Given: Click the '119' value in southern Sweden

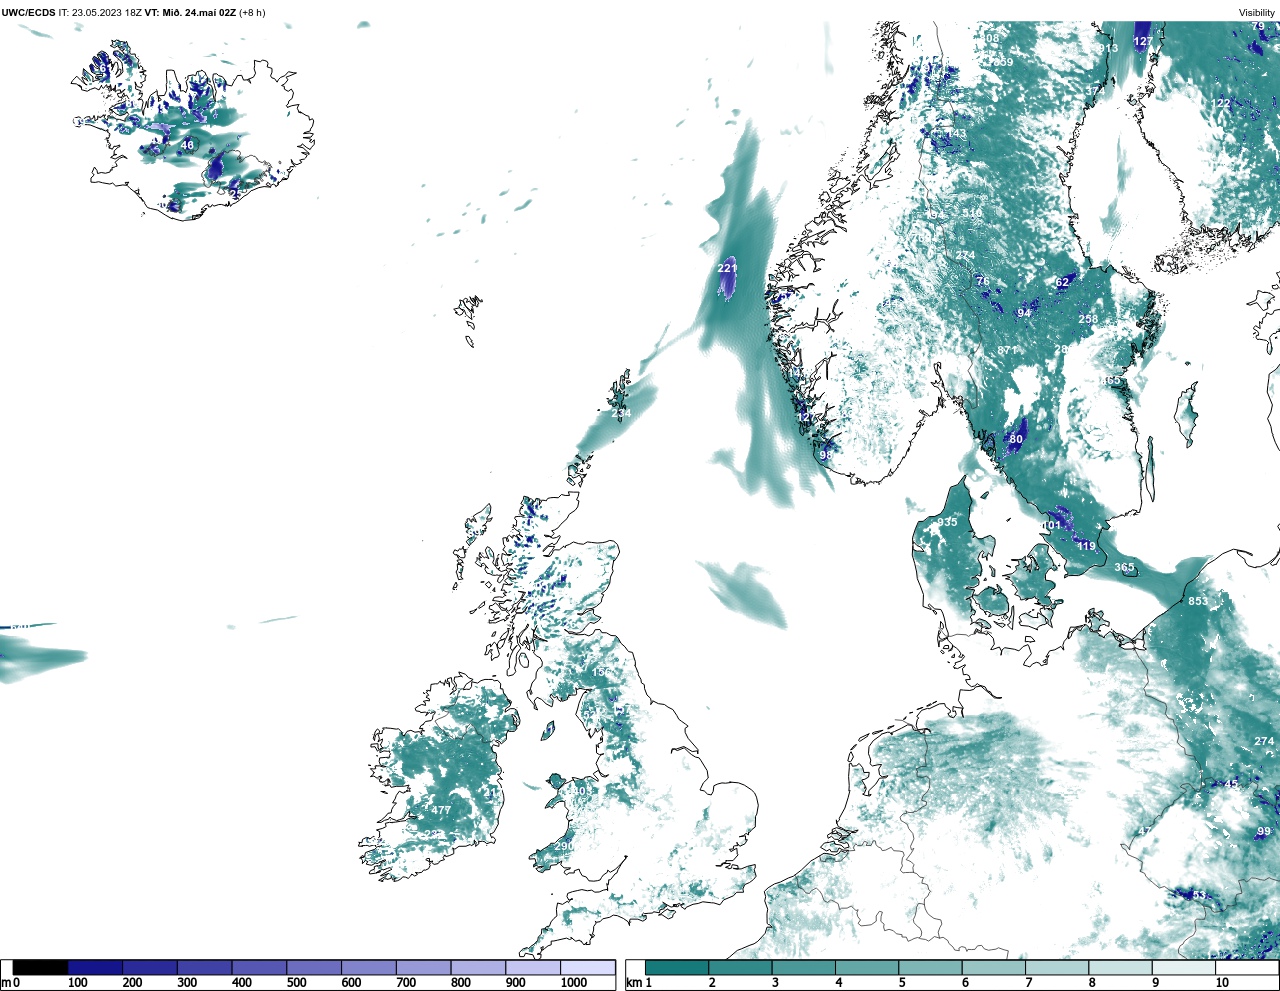Looking at the screenshot, I should (1086, 547).
